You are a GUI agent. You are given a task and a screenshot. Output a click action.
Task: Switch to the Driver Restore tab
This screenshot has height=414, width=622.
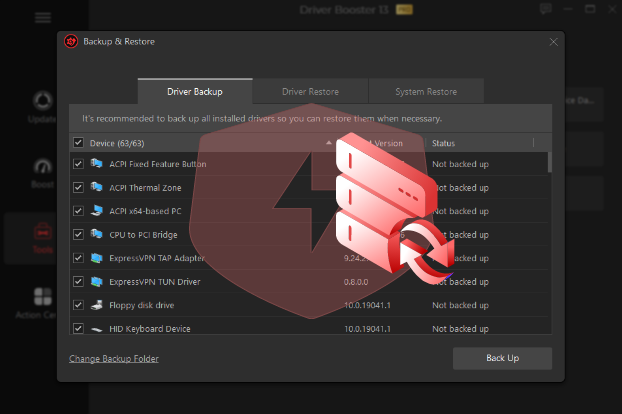click(x=310, y=91)
